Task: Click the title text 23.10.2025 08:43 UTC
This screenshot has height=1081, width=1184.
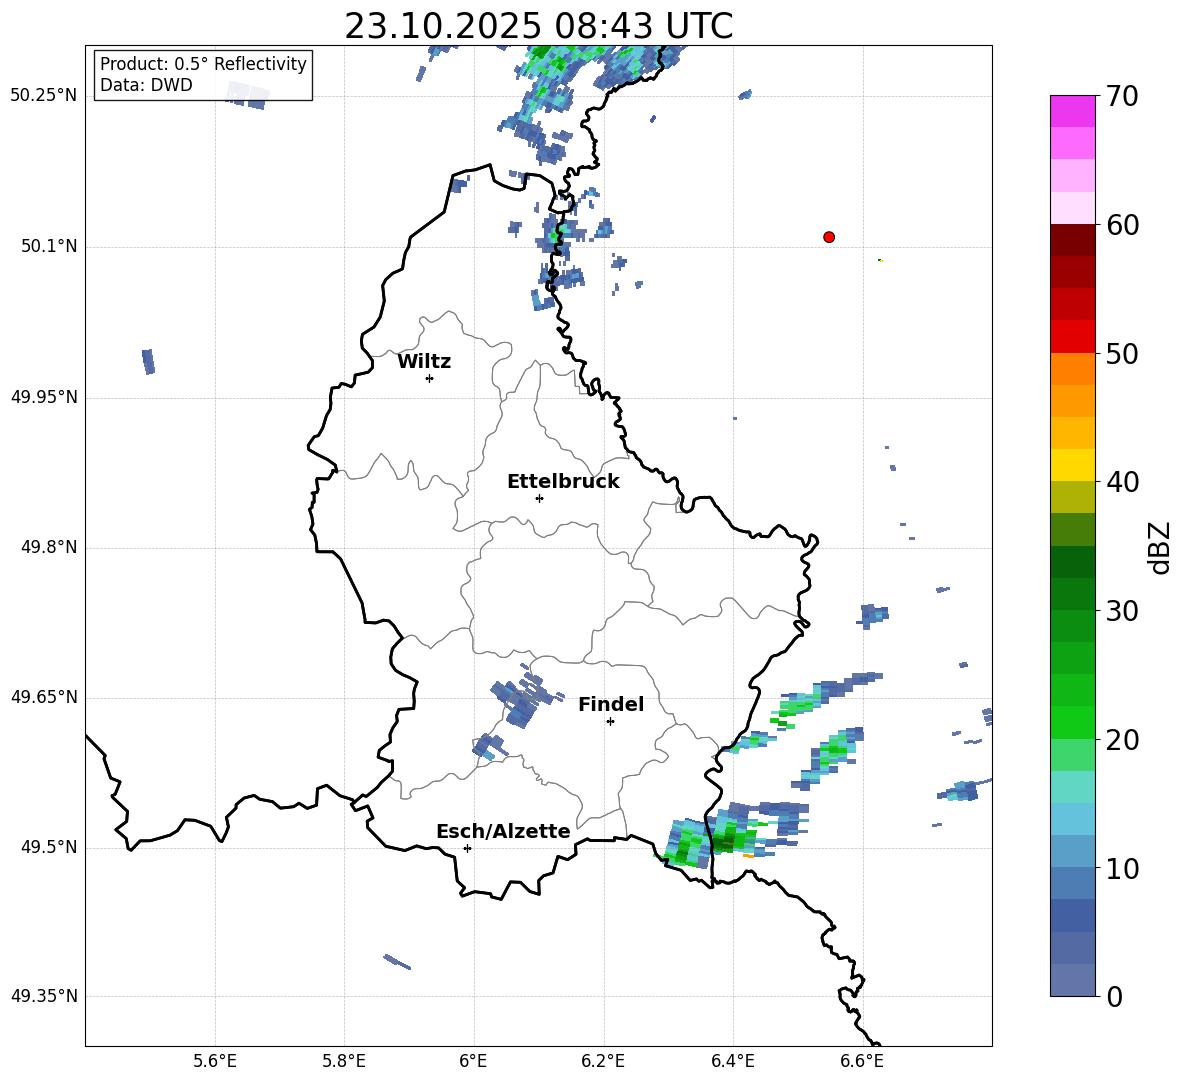Action: [538, 26]
